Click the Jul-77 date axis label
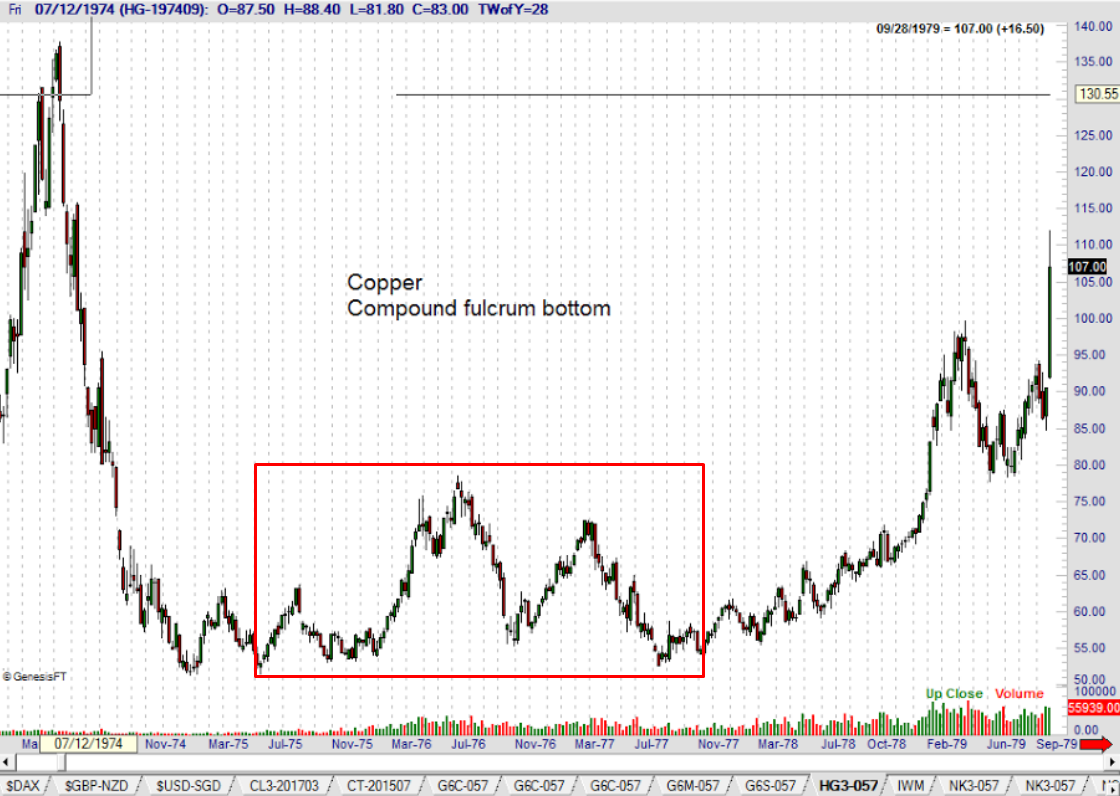This screenshot has height=796, width=1120. pos(651,744)
